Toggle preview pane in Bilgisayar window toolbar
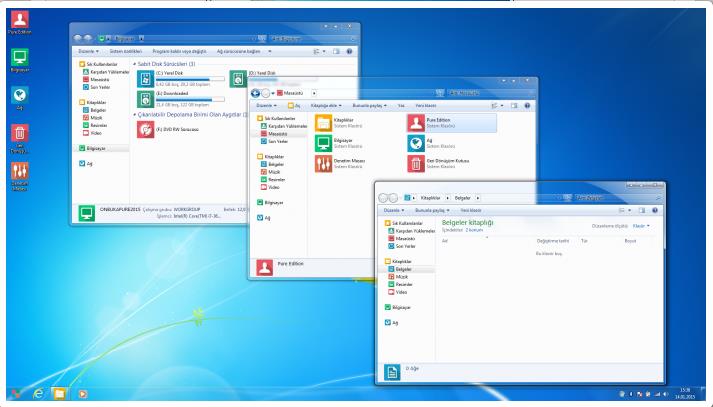713x407 pixels. click(336, 51)
